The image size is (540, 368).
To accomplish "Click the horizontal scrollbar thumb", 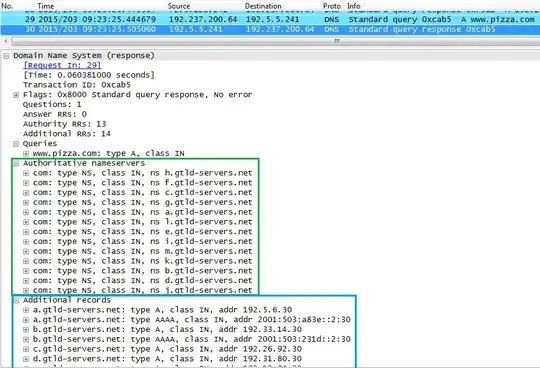I will pyautogui.click(x=337, y=41).
